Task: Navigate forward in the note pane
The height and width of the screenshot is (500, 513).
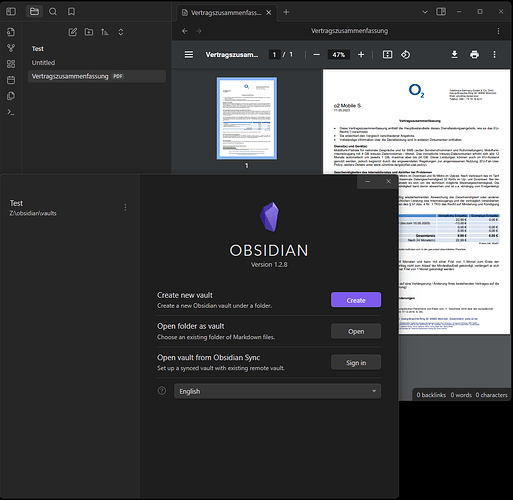Action: click(199, 31)
